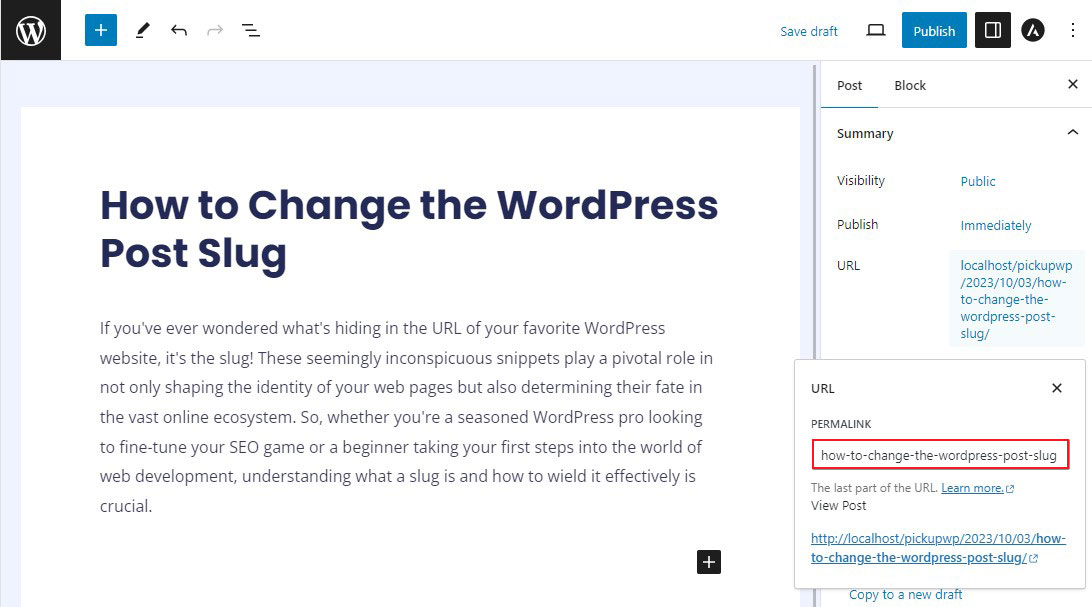
Task: Switch to the Block tab
Action: [x=910, y=86]
